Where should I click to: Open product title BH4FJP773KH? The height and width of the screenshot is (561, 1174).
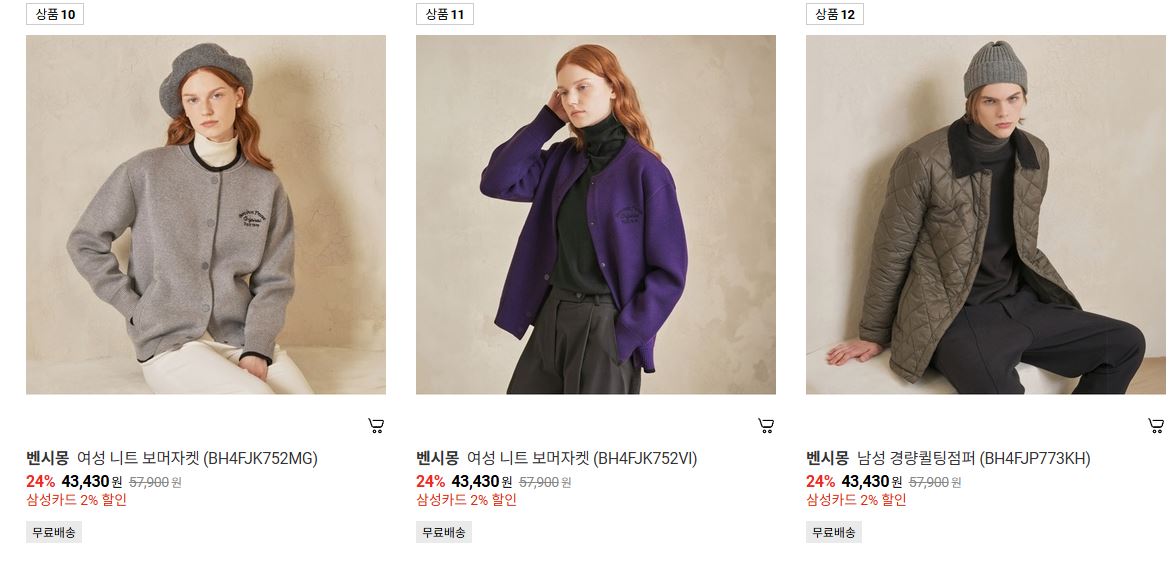(948, 458)
